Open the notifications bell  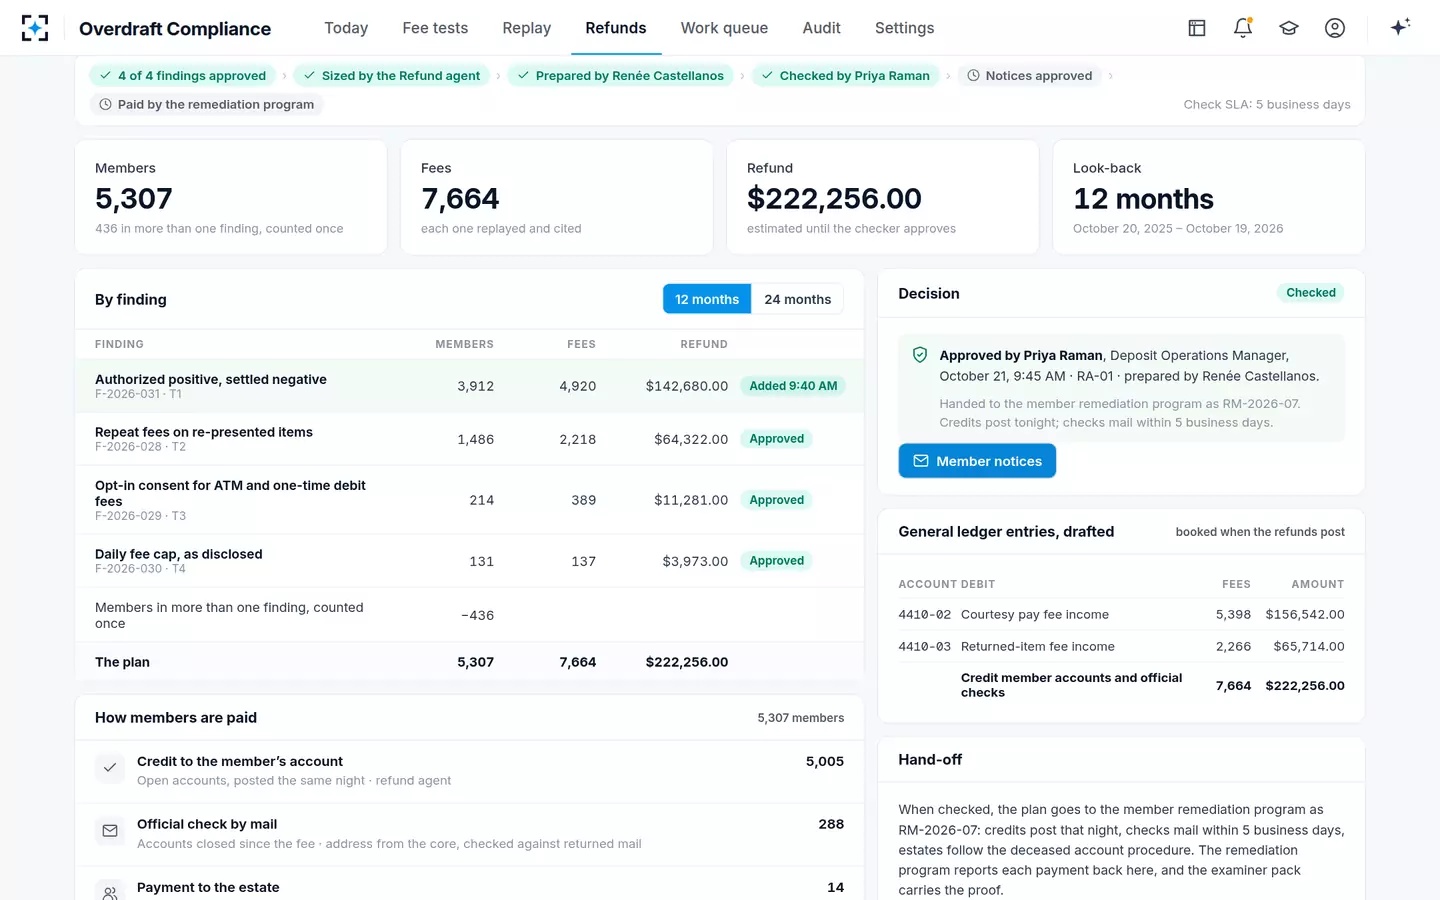[x=1243, y=28]
